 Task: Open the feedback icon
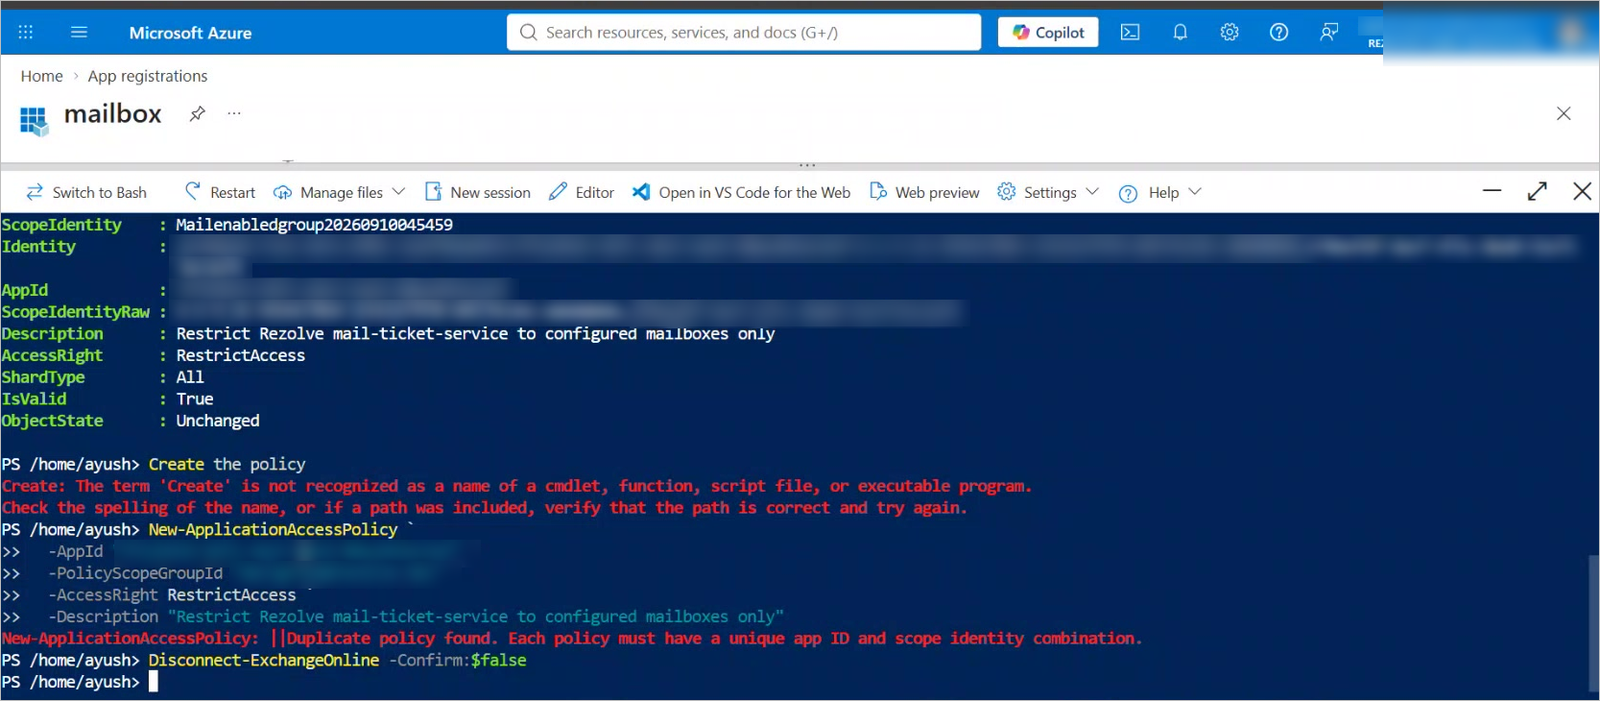point(1328,32)
